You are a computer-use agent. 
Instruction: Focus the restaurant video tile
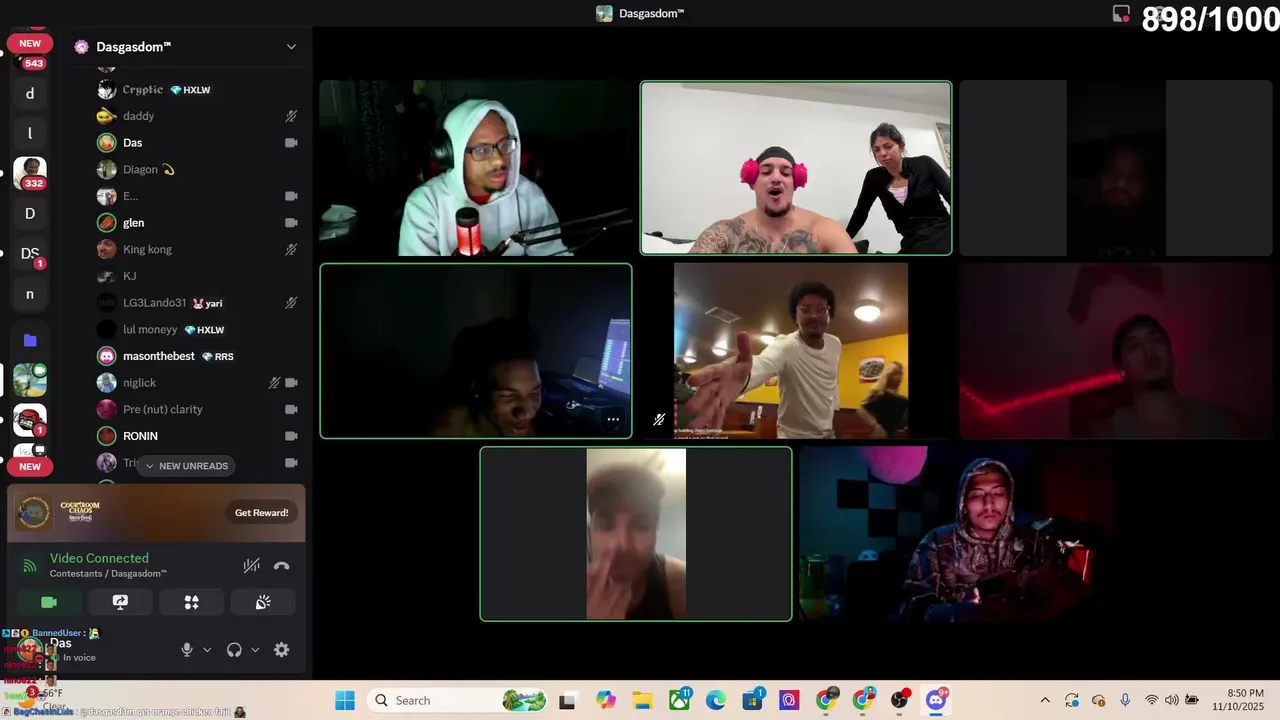[x=796, y=351]
